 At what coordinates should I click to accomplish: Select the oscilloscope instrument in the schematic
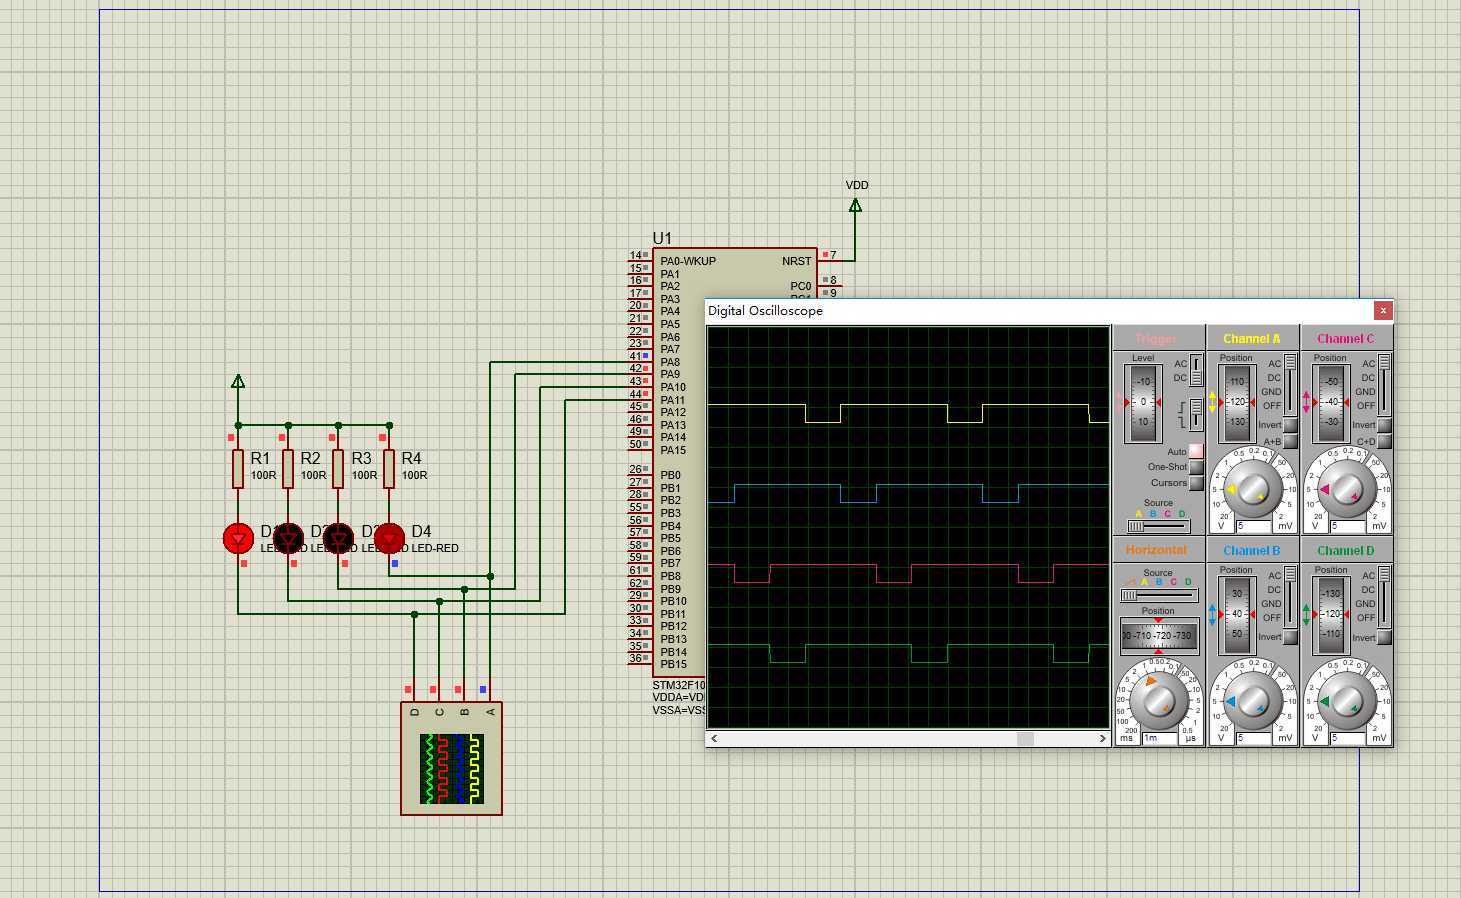451,759
